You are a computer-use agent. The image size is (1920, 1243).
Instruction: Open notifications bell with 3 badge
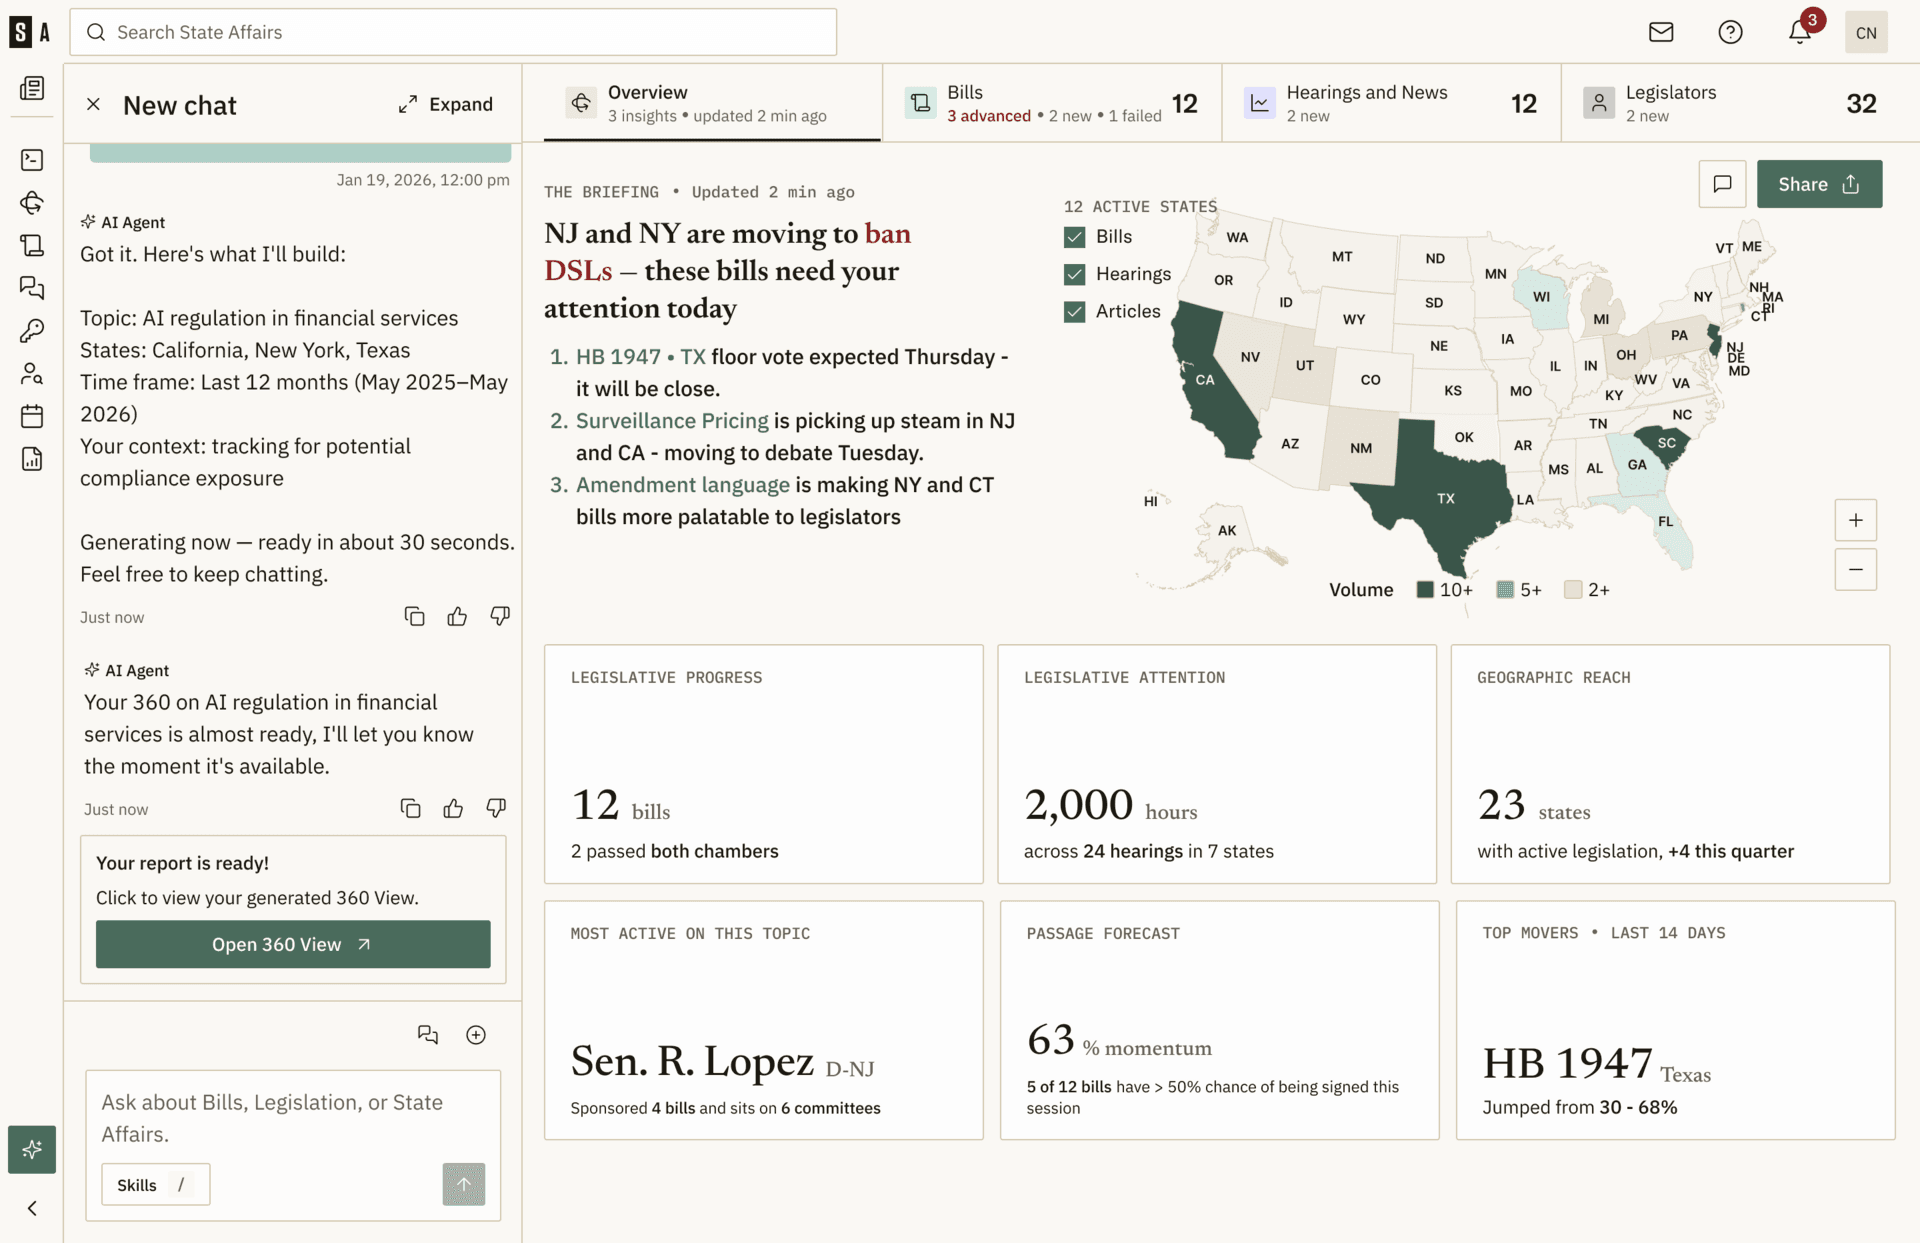click(x=1800, y=32)
